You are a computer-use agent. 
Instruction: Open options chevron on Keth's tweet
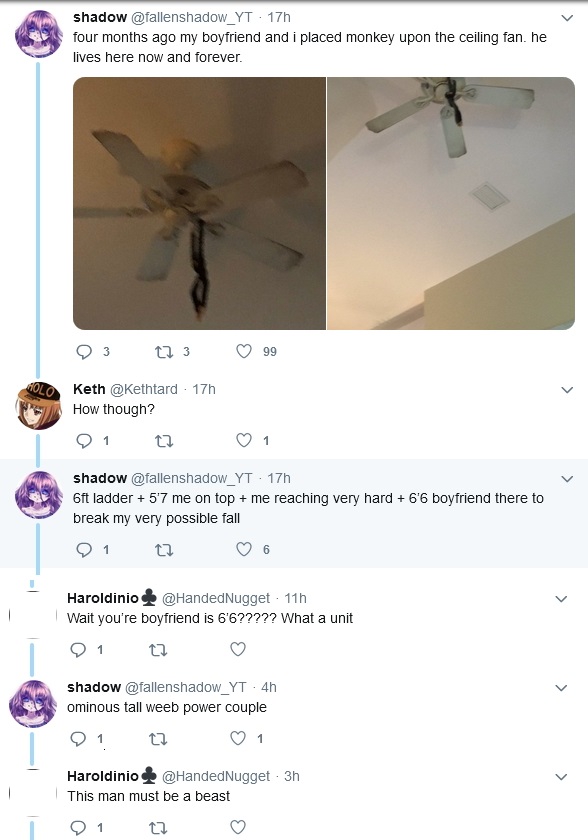click(567, 389)
